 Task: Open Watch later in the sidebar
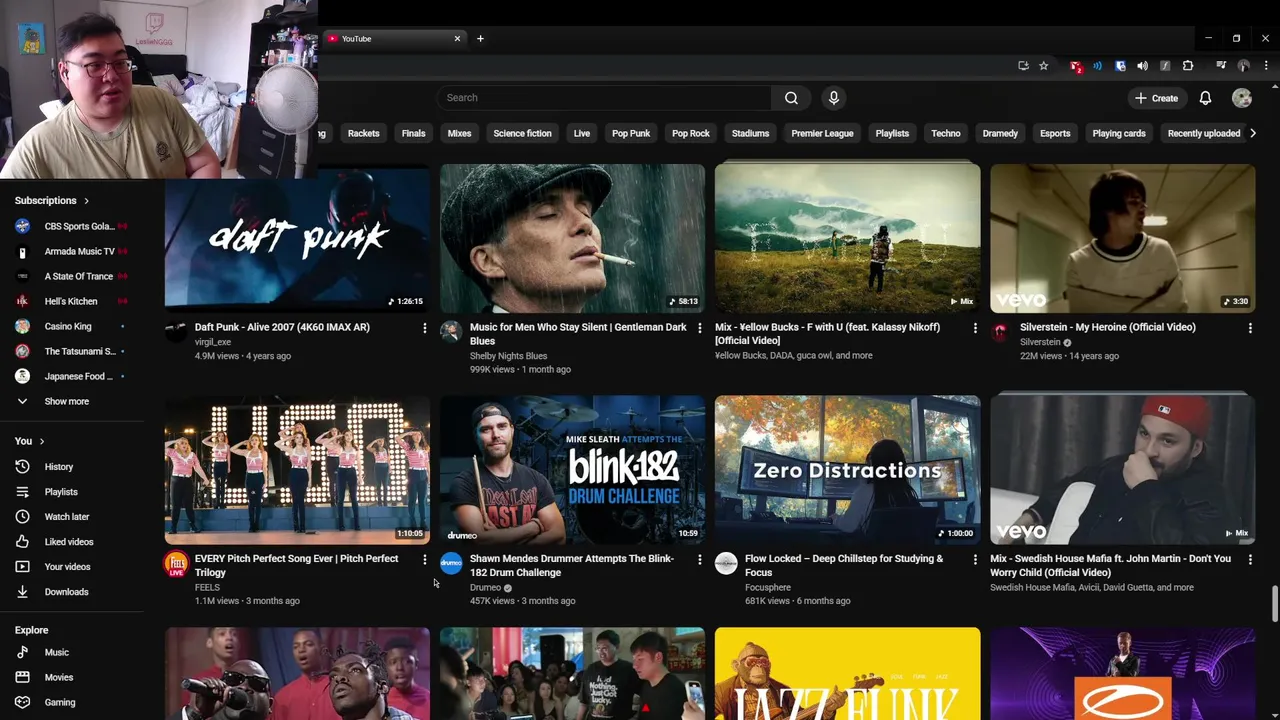point(66,517)
